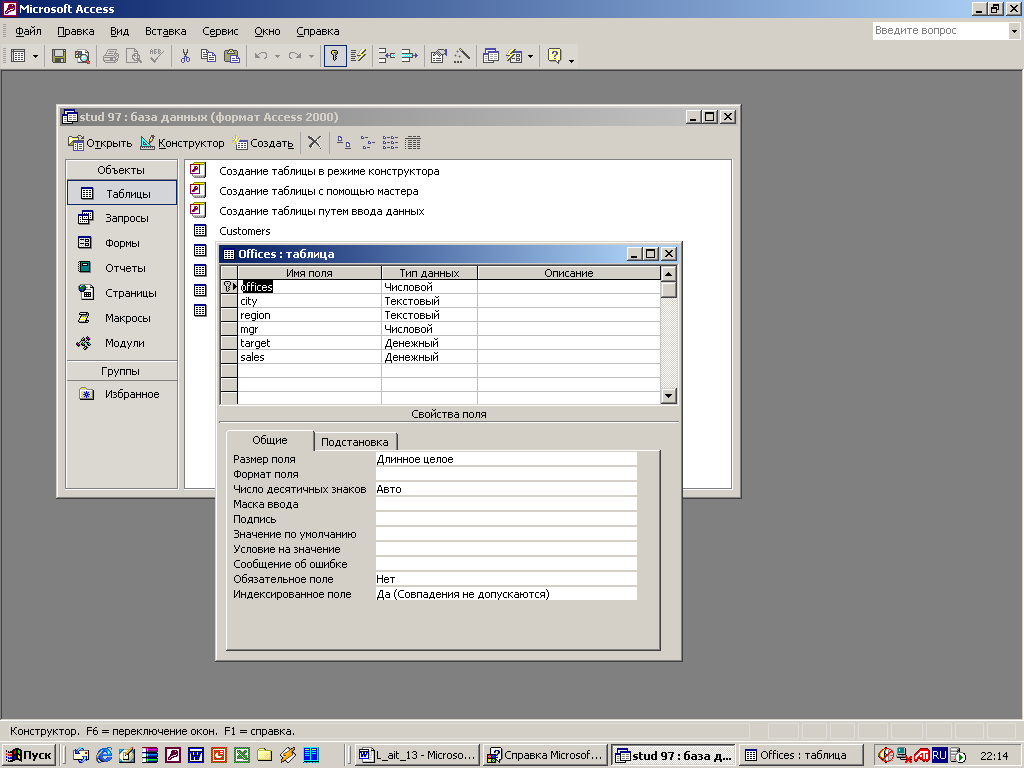The image size is (1024, 768).
Task: Click the row selector for sales field
Action: 229,357
